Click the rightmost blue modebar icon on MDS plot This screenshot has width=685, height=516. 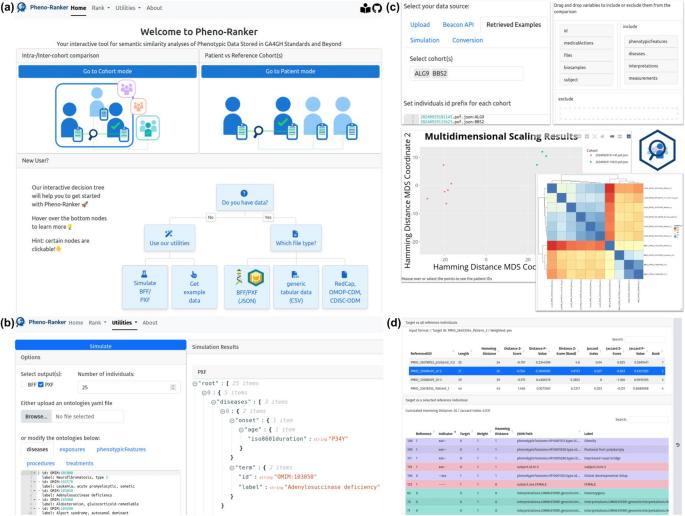(629, 137)
